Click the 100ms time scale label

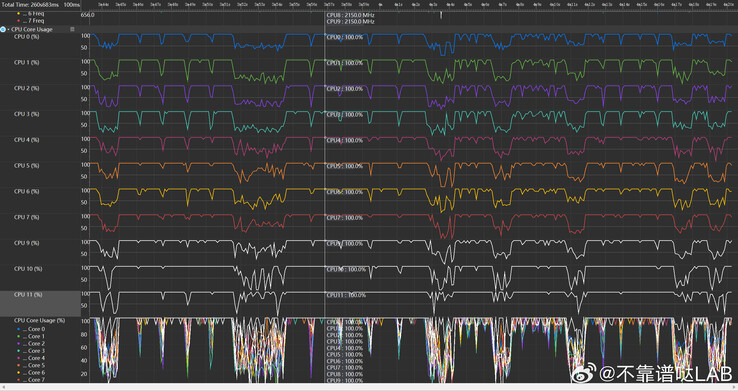pos(72,4)
